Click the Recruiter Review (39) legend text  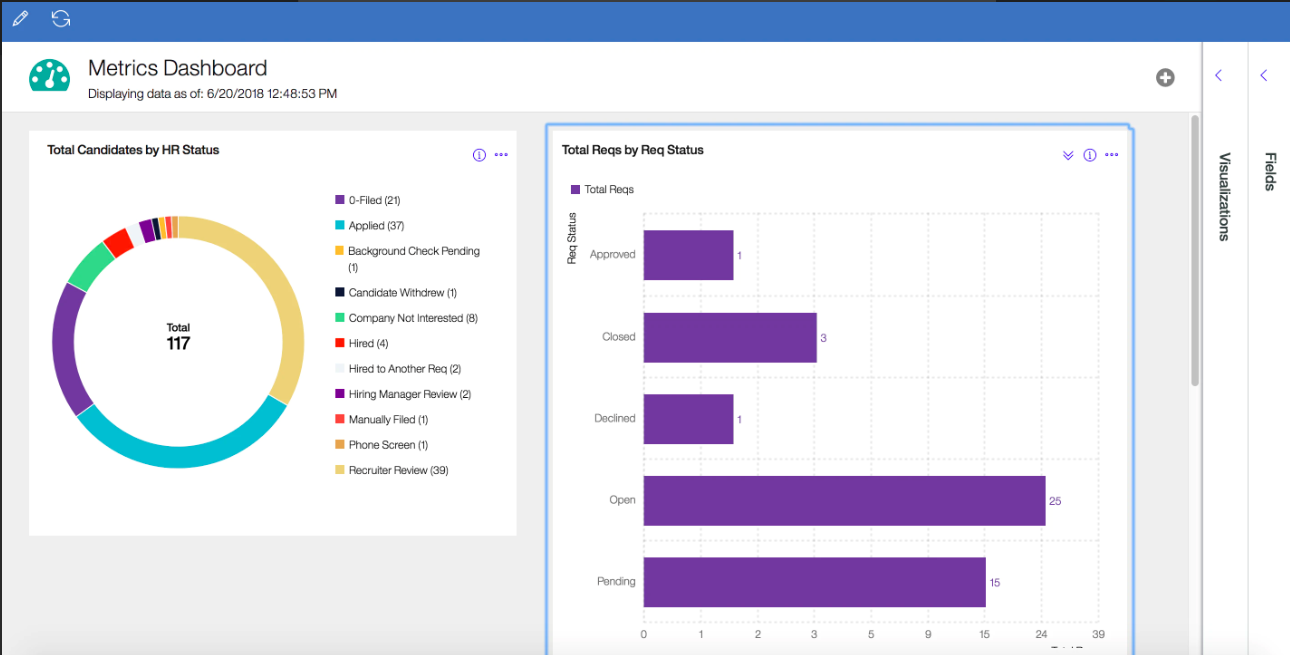[398, 470]
